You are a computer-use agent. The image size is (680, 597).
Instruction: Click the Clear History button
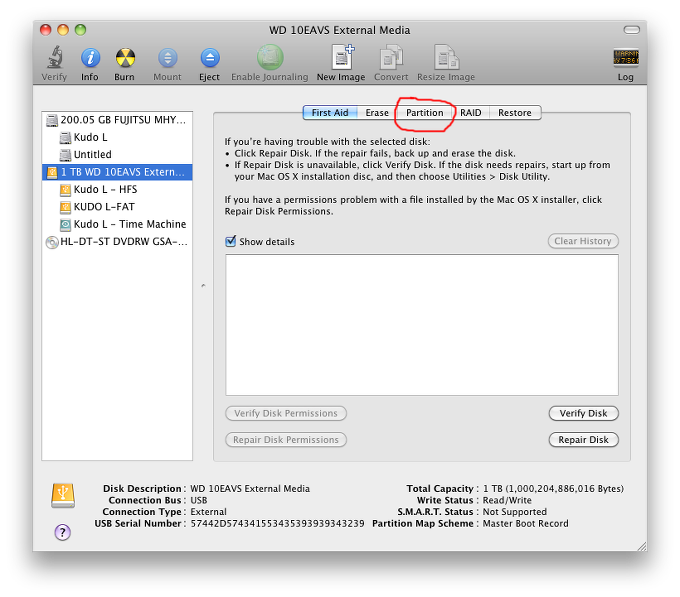[583, 241]
